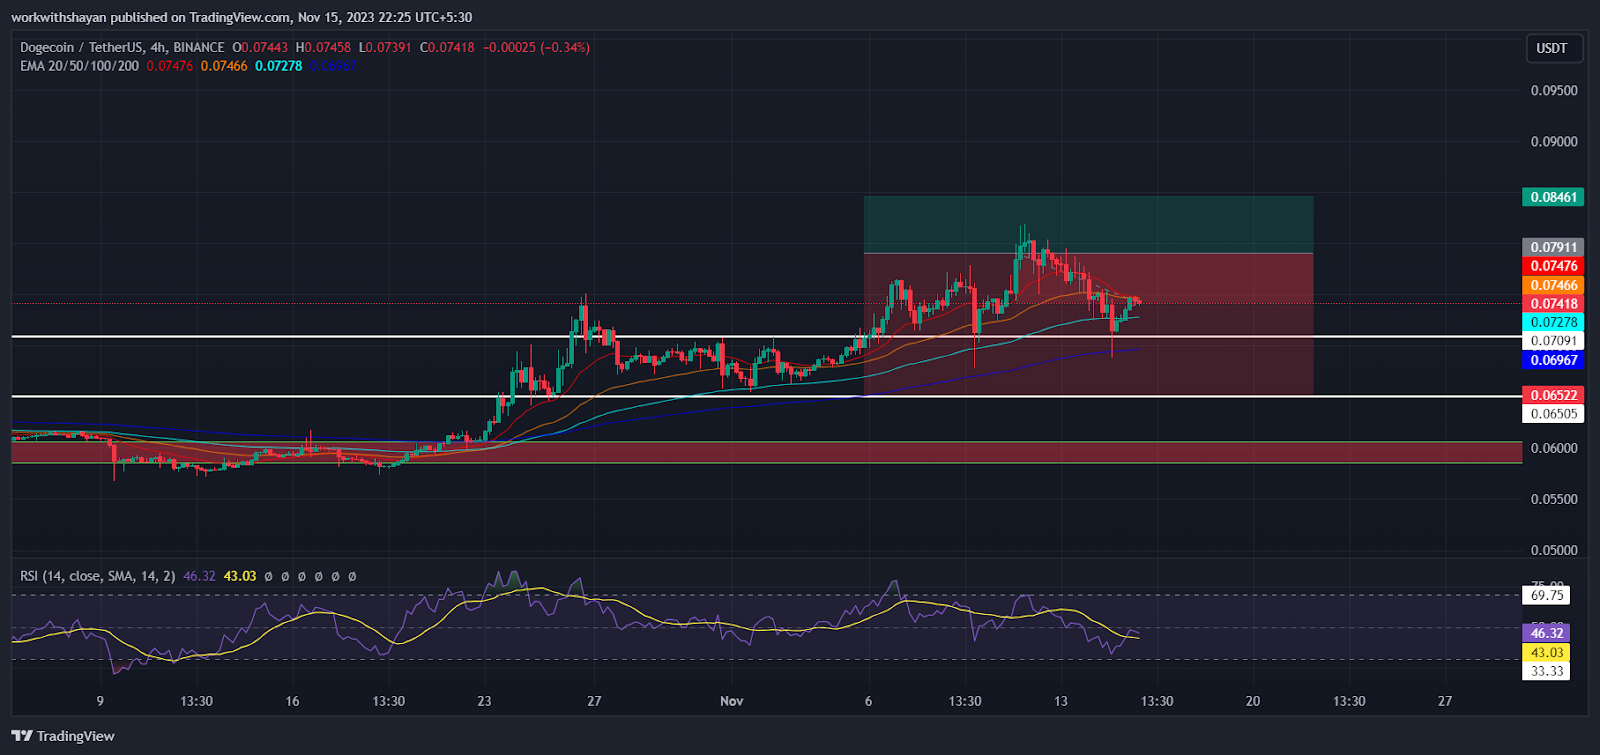Image resolution: width=1600 pixels, height=755 pixels.
Task: Click the white 0.06505 price axis label
Action: (x=1554, y=414)
